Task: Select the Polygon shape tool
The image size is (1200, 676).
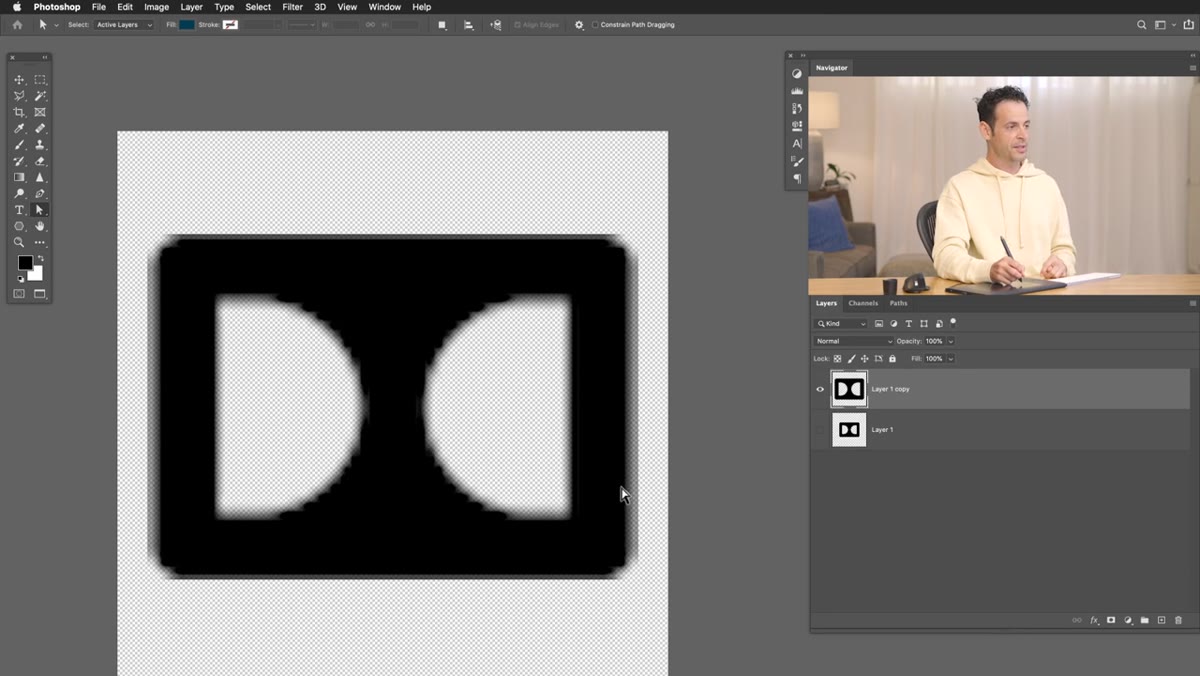Action: point(19,226)
